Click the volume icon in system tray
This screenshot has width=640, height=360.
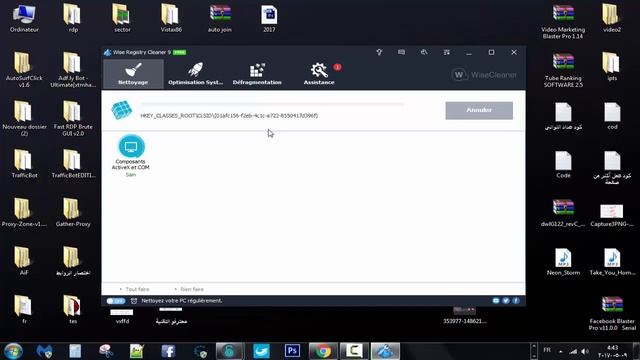tap(585, 351)
